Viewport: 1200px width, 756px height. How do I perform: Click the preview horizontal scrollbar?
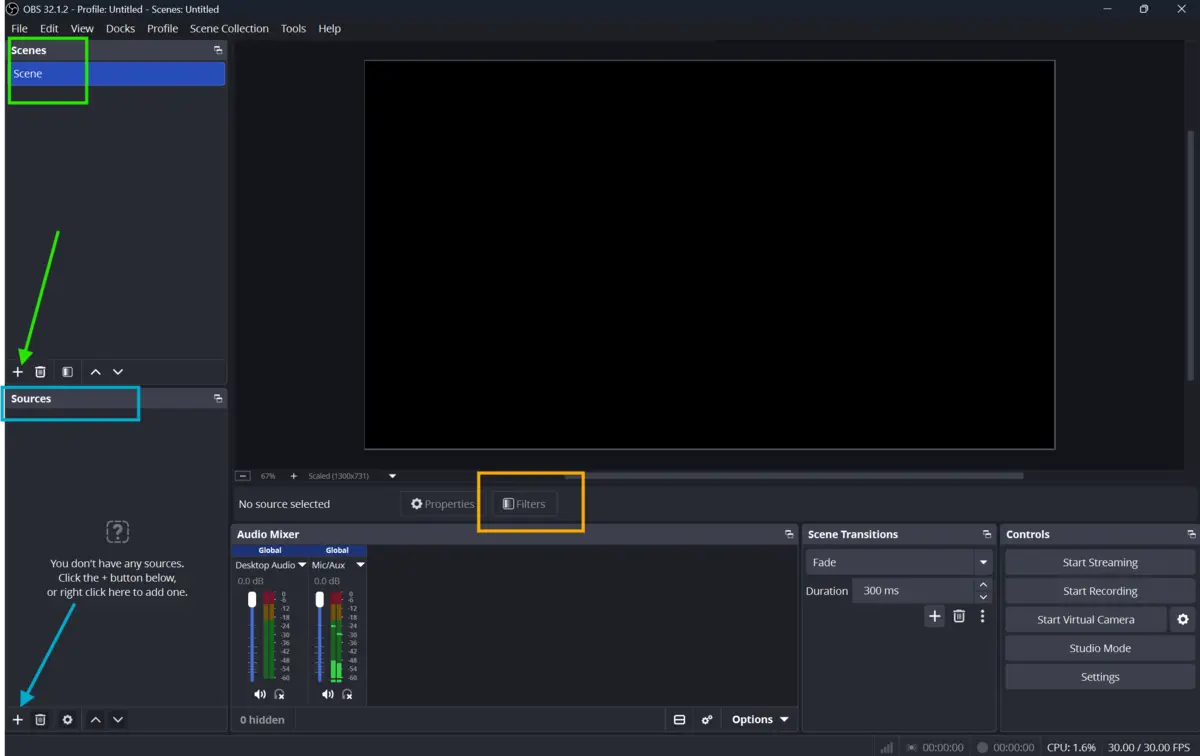(795, 476)
